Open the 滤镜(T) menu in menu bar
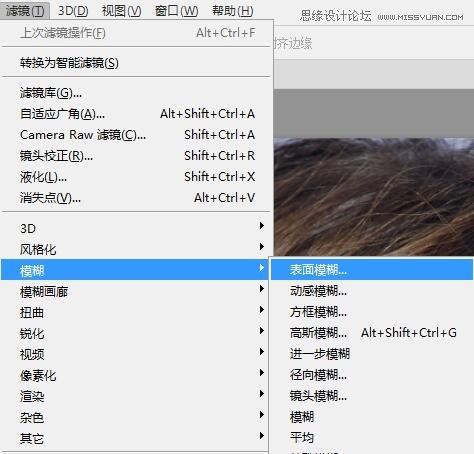474x454 pixels. click(25, 11)
